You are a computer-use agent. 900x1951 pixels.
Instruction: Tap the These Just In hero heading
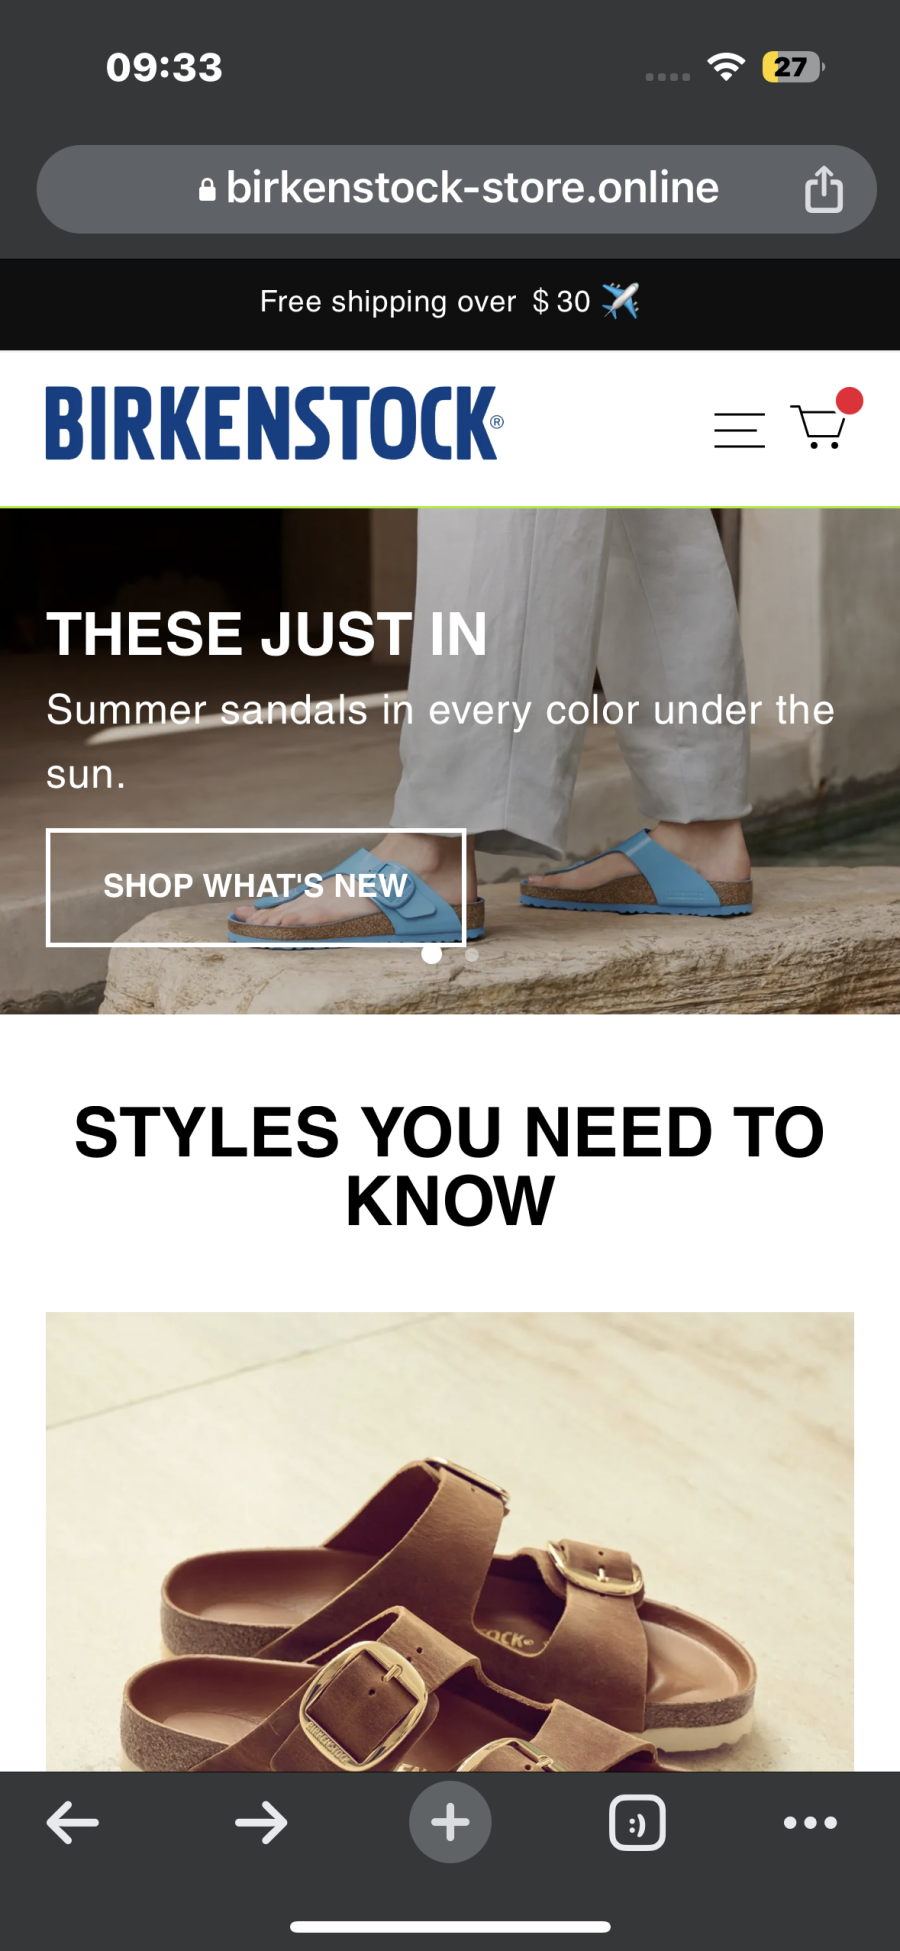click(x=267, y=634)
